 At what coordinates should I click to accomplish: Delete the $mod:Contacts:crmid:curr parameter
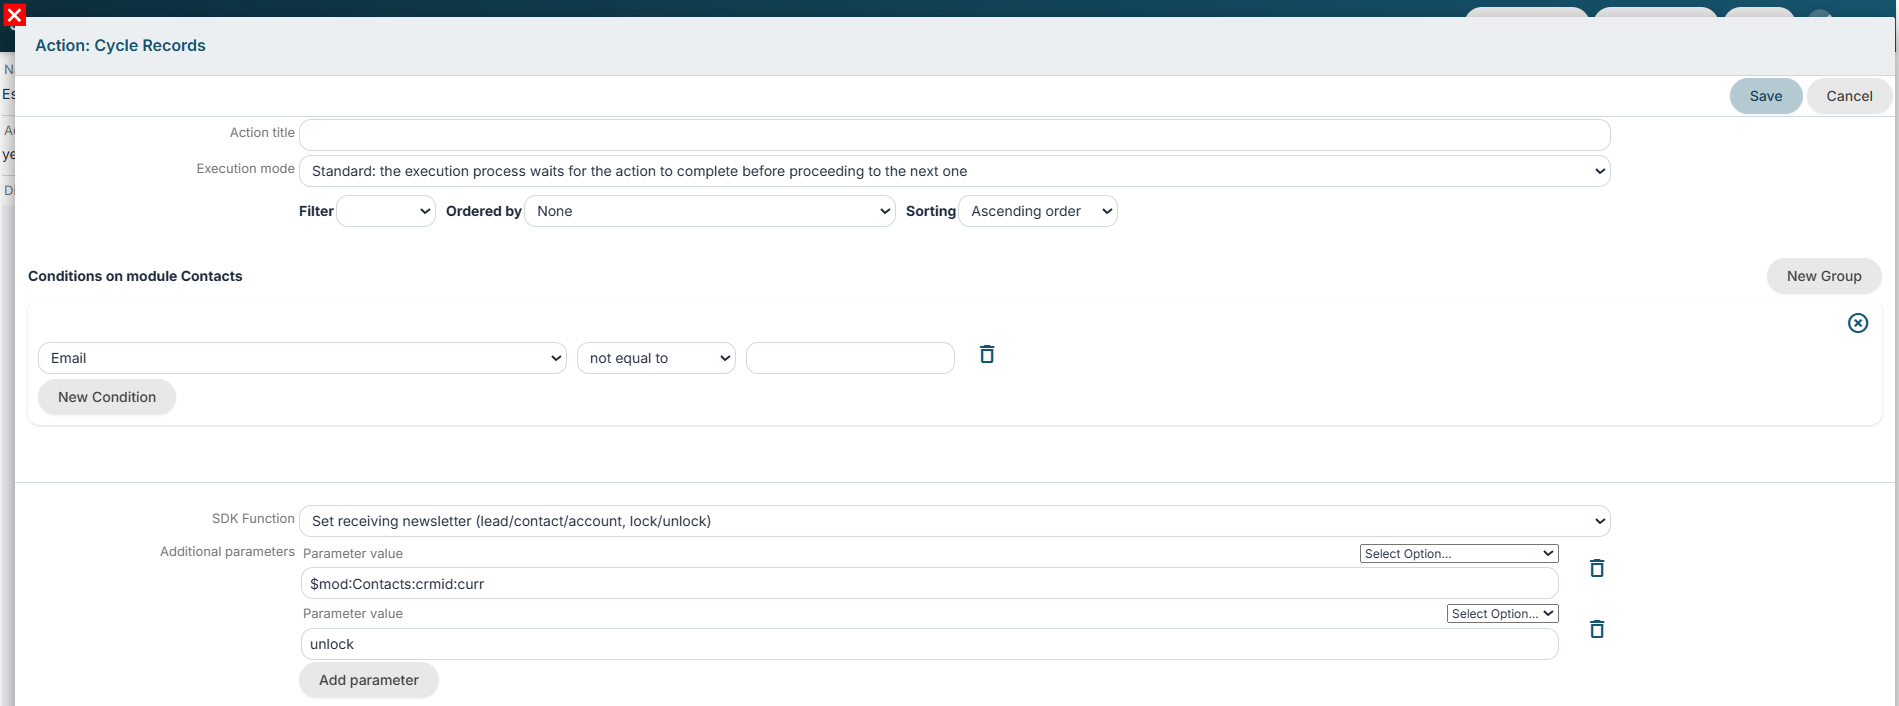(x=1597, y=568)
